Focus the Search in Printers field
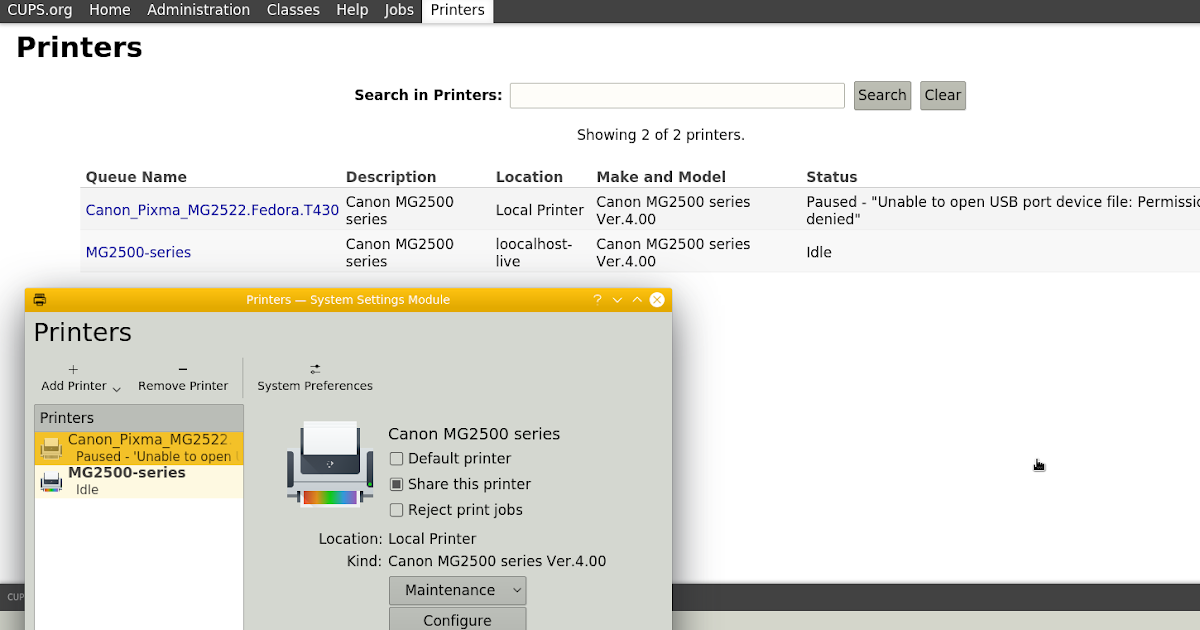The width and height of the screenshot is (1200, 630). [677, 95]
